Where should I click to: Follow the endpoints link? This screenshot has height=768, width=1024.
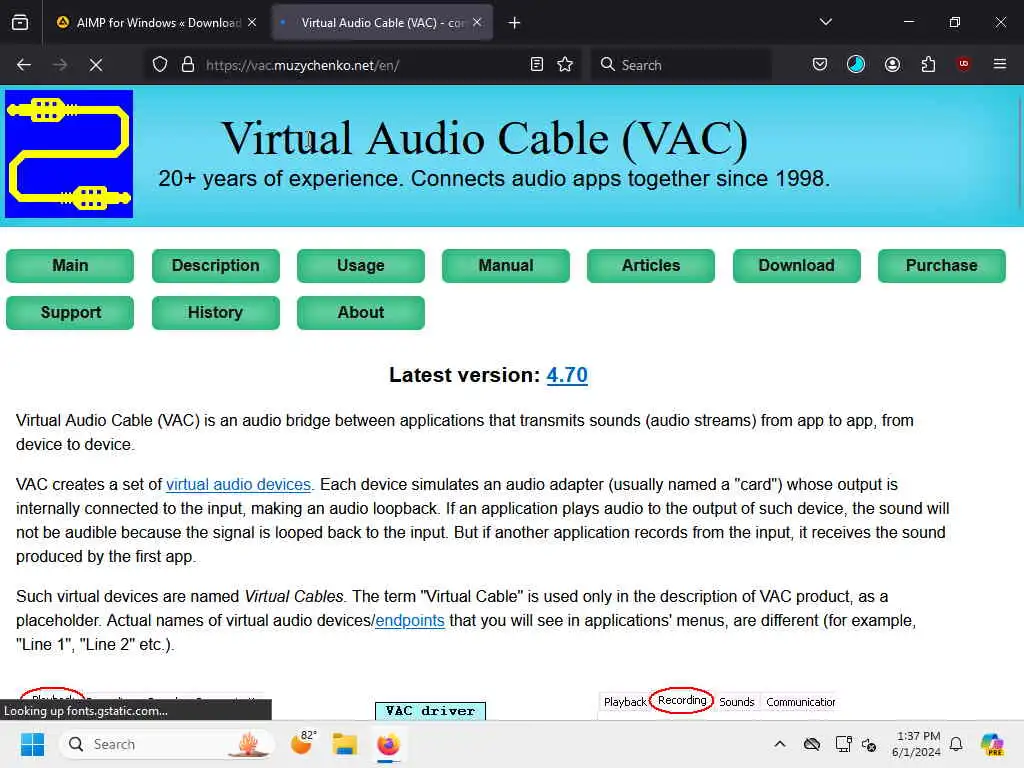point(410,620)
